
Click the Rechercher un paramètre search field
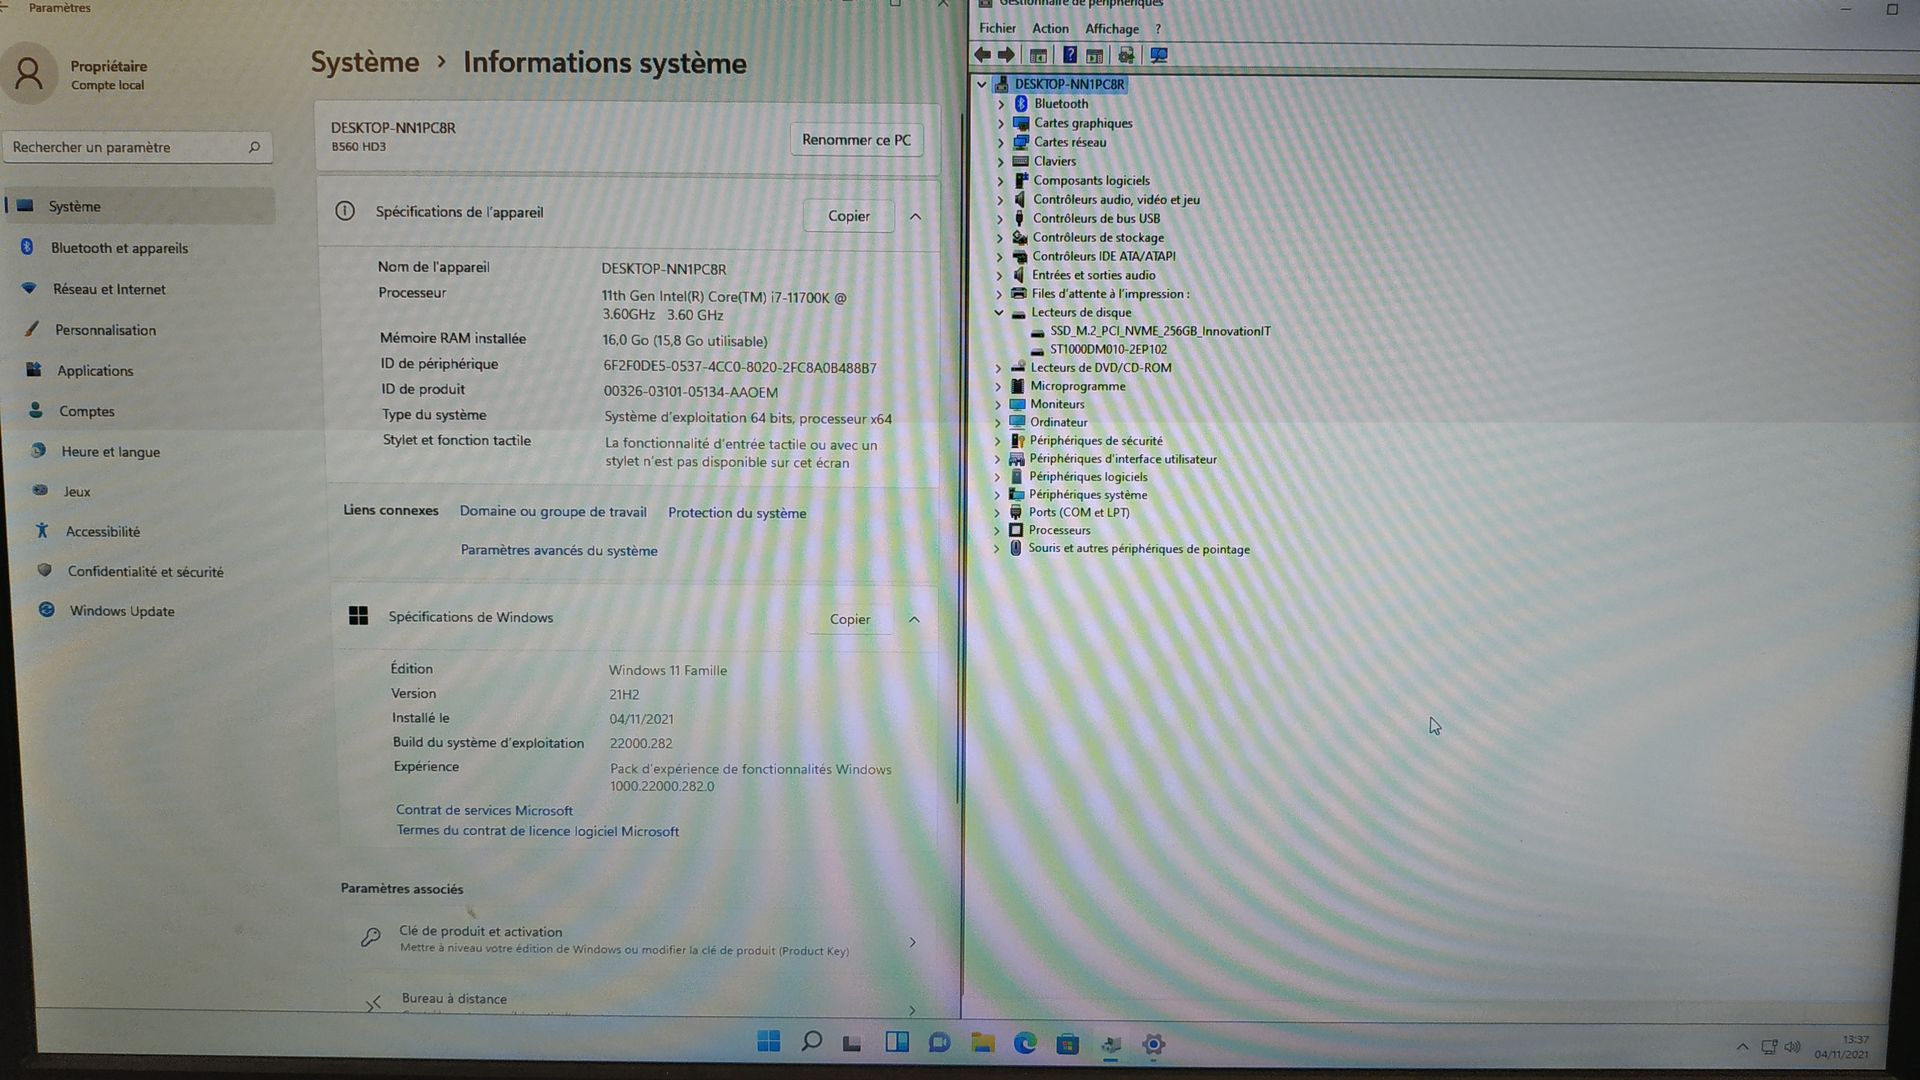(x=137, y=147)
